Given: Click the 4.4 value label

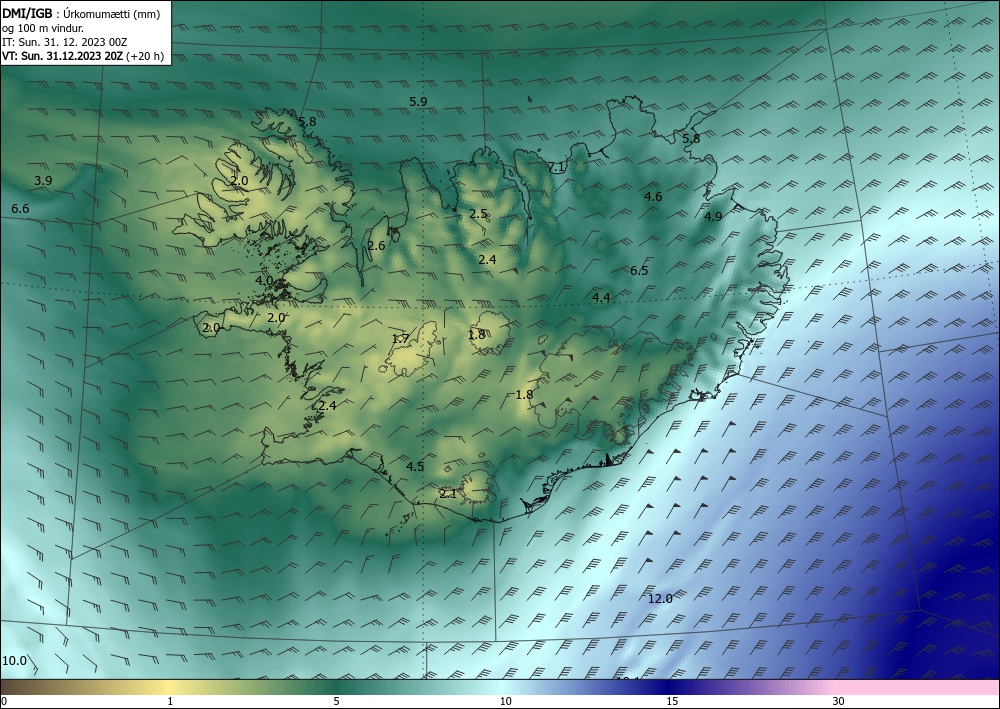Looking at the screenshot, I should [601, 298].
